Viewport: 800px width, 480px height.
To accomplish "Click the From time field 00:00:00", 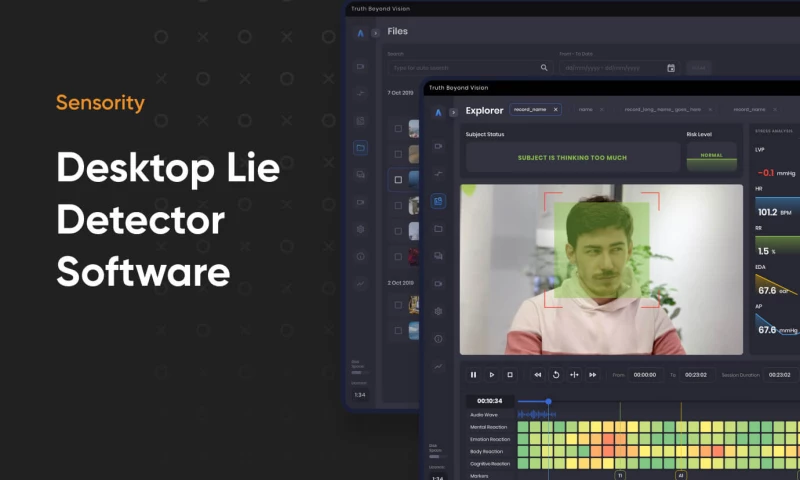I will click(645, 375).
